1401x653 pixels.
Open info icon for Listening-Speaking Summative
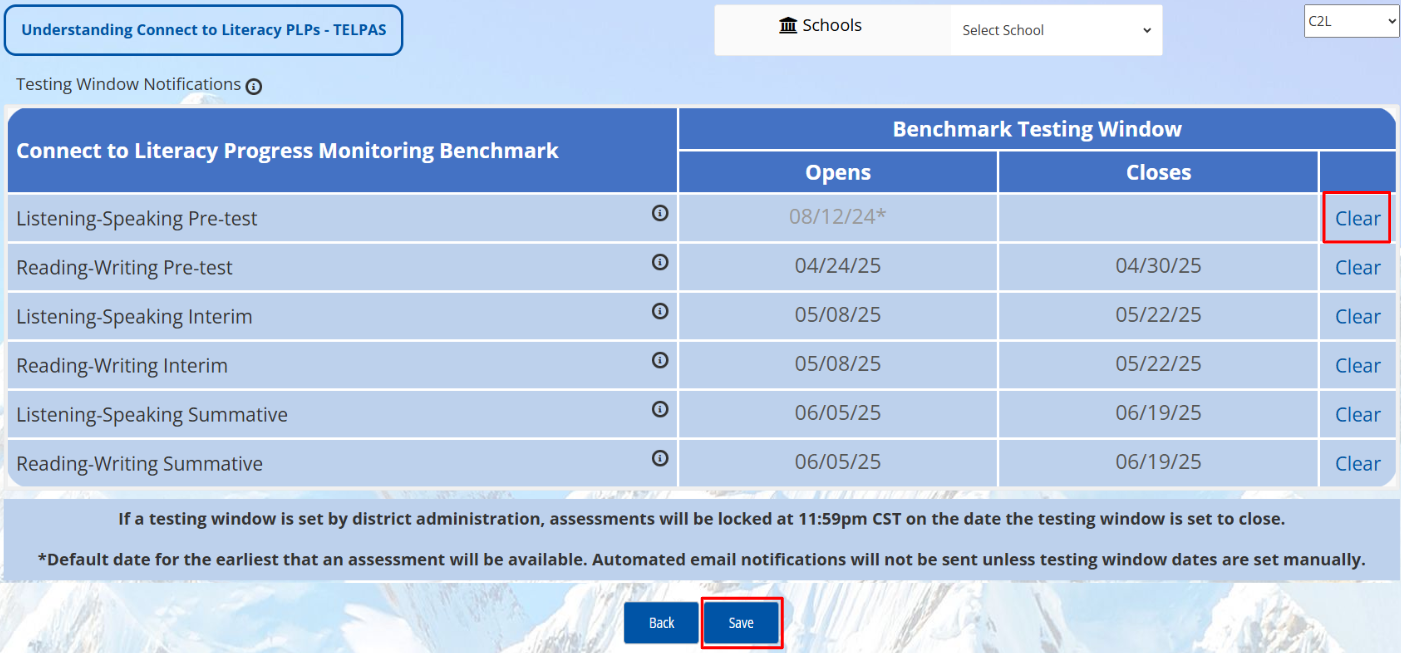tap(660, 409)
